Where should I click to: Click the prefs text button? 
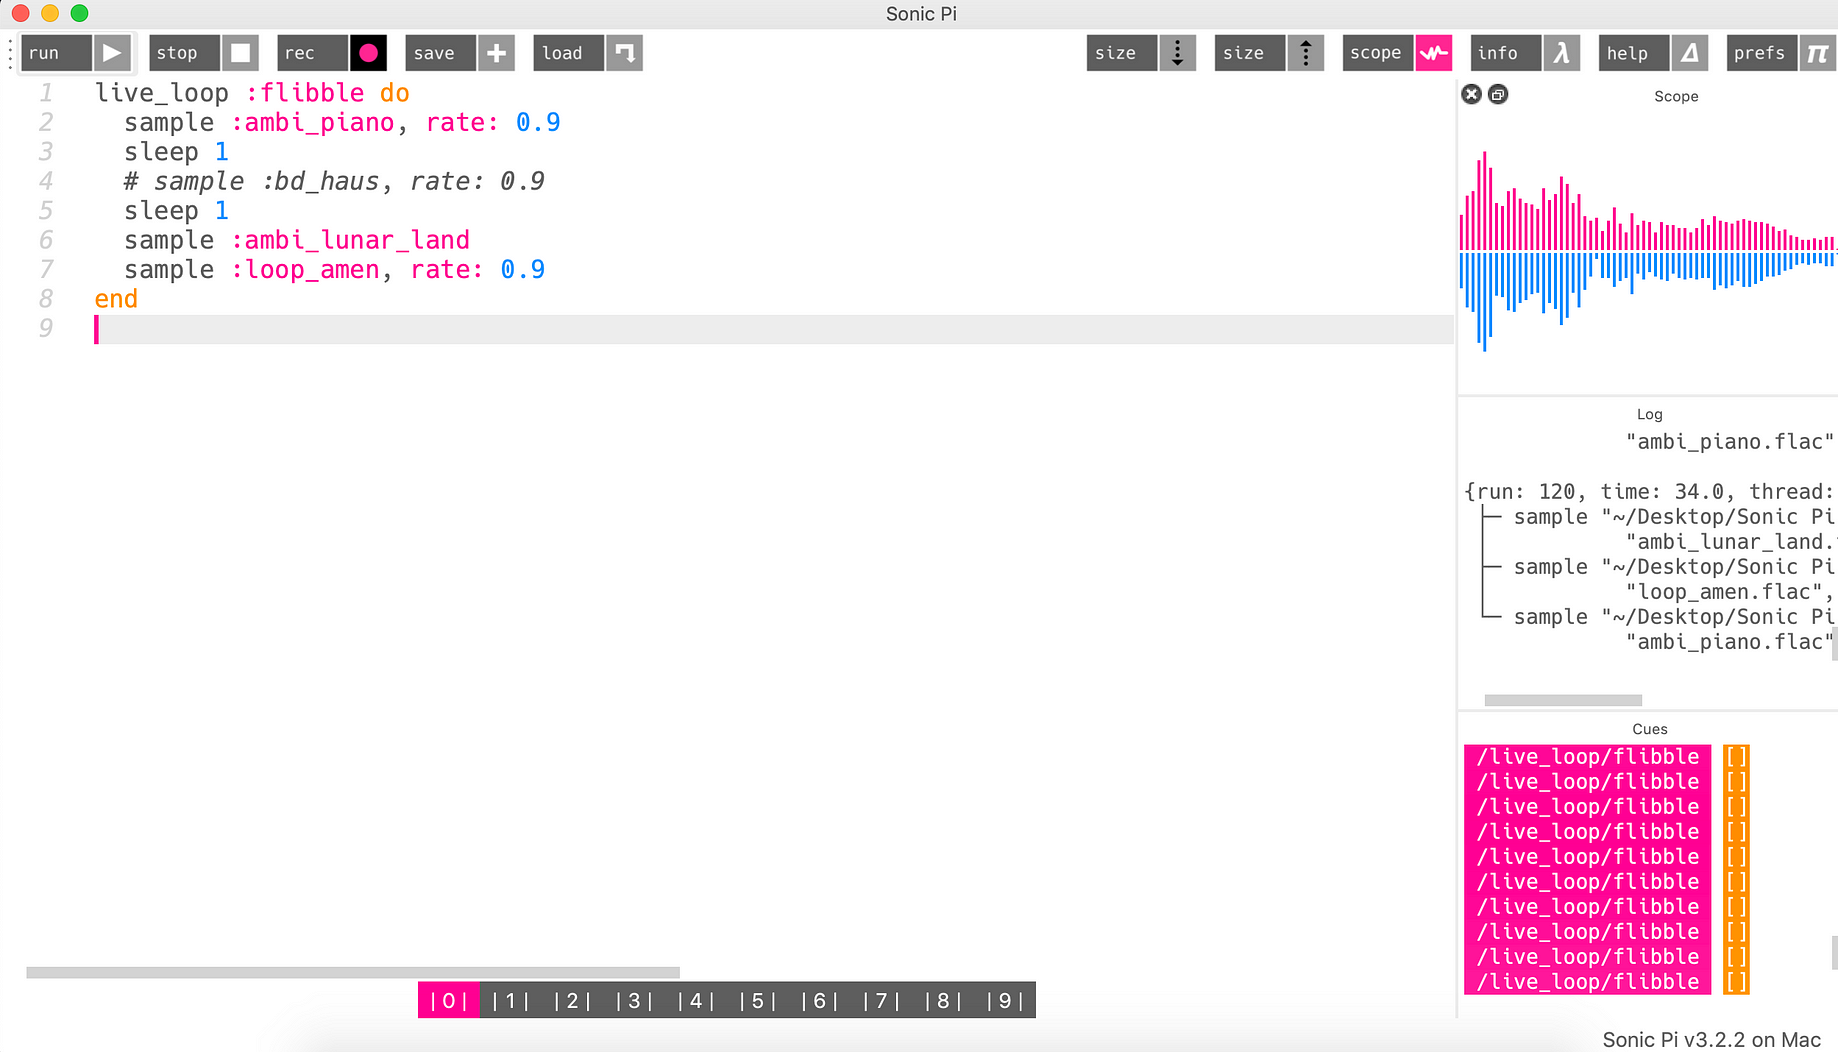point(1762,53)
